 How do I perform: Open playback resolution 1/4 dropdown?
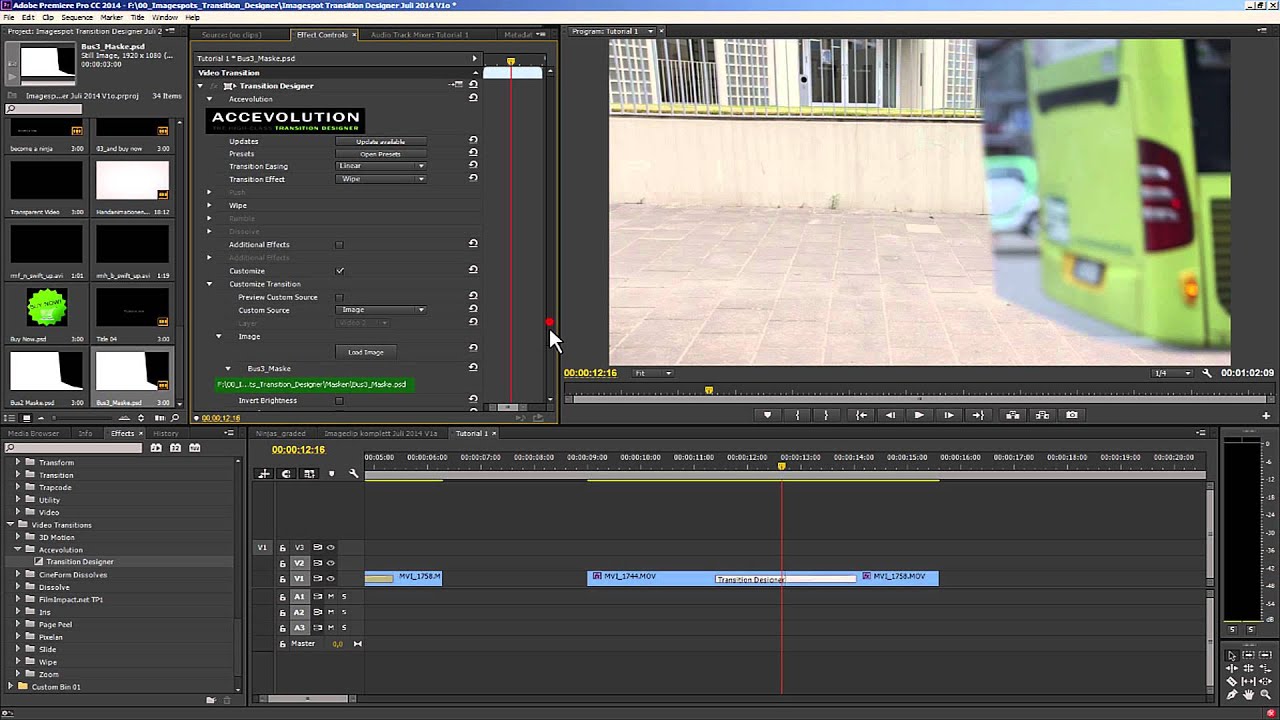click(1173, 373)
